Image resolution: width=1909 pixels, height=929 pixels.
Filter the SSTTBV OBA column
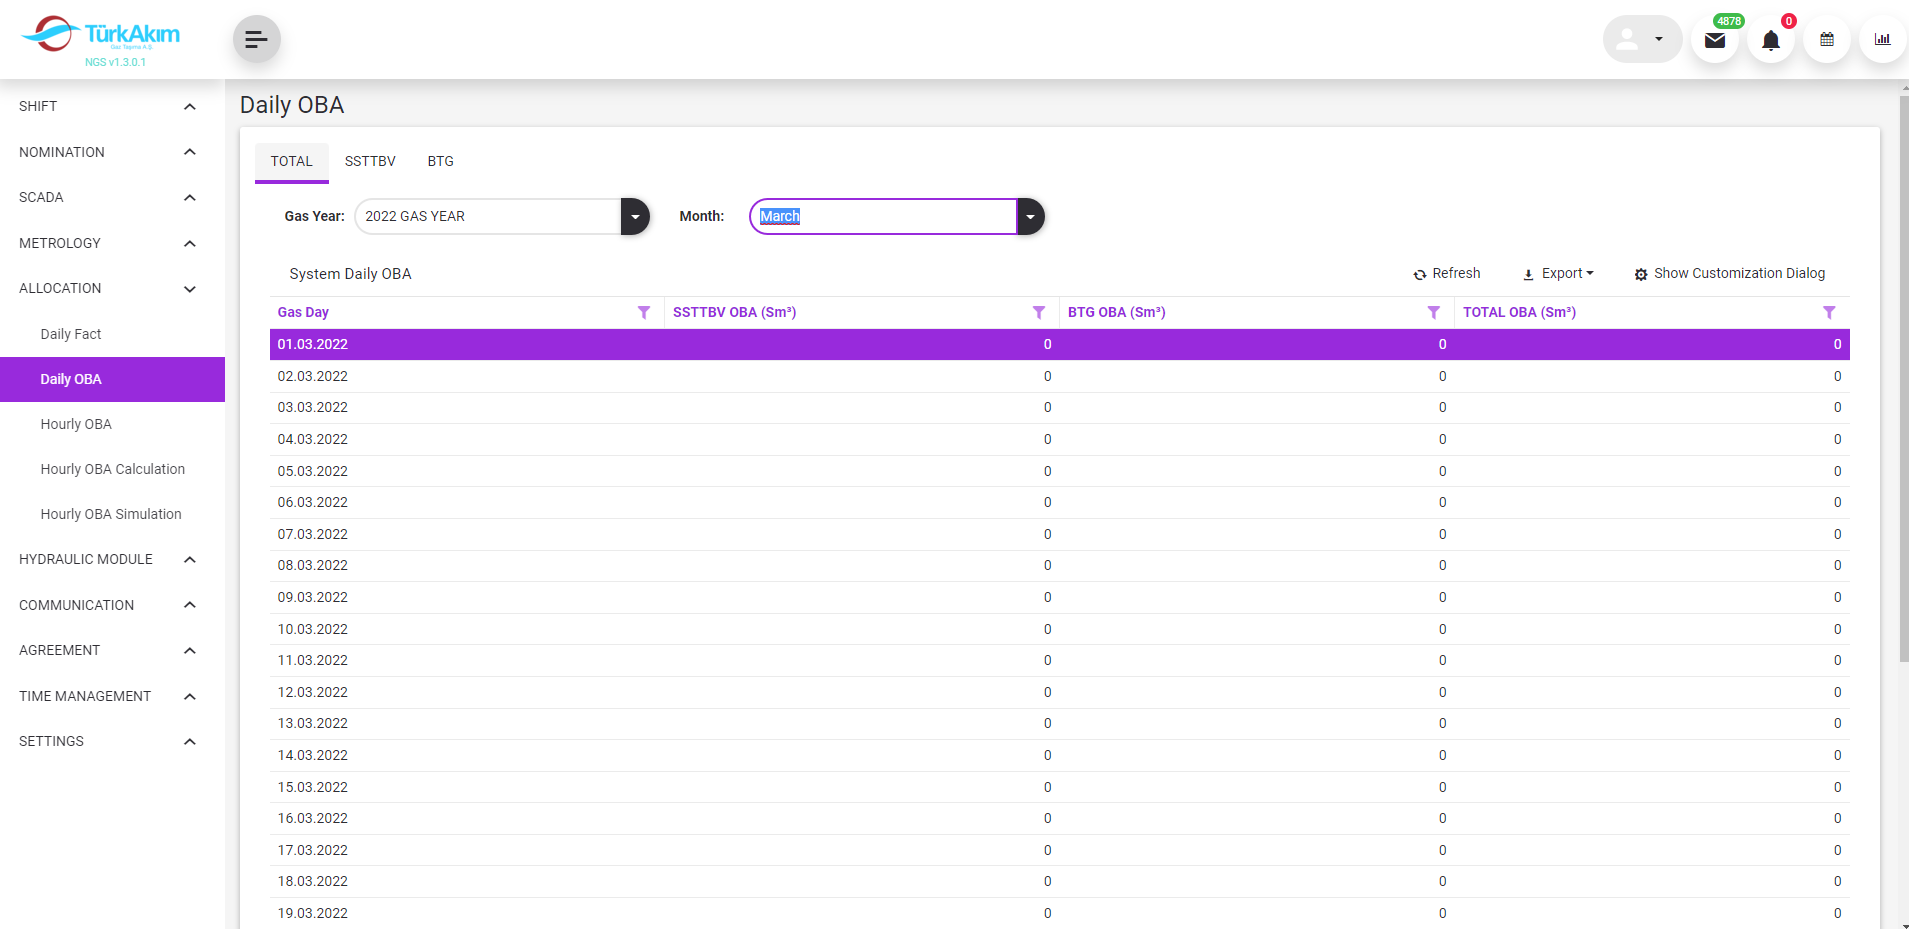(x=1039, y=313)
